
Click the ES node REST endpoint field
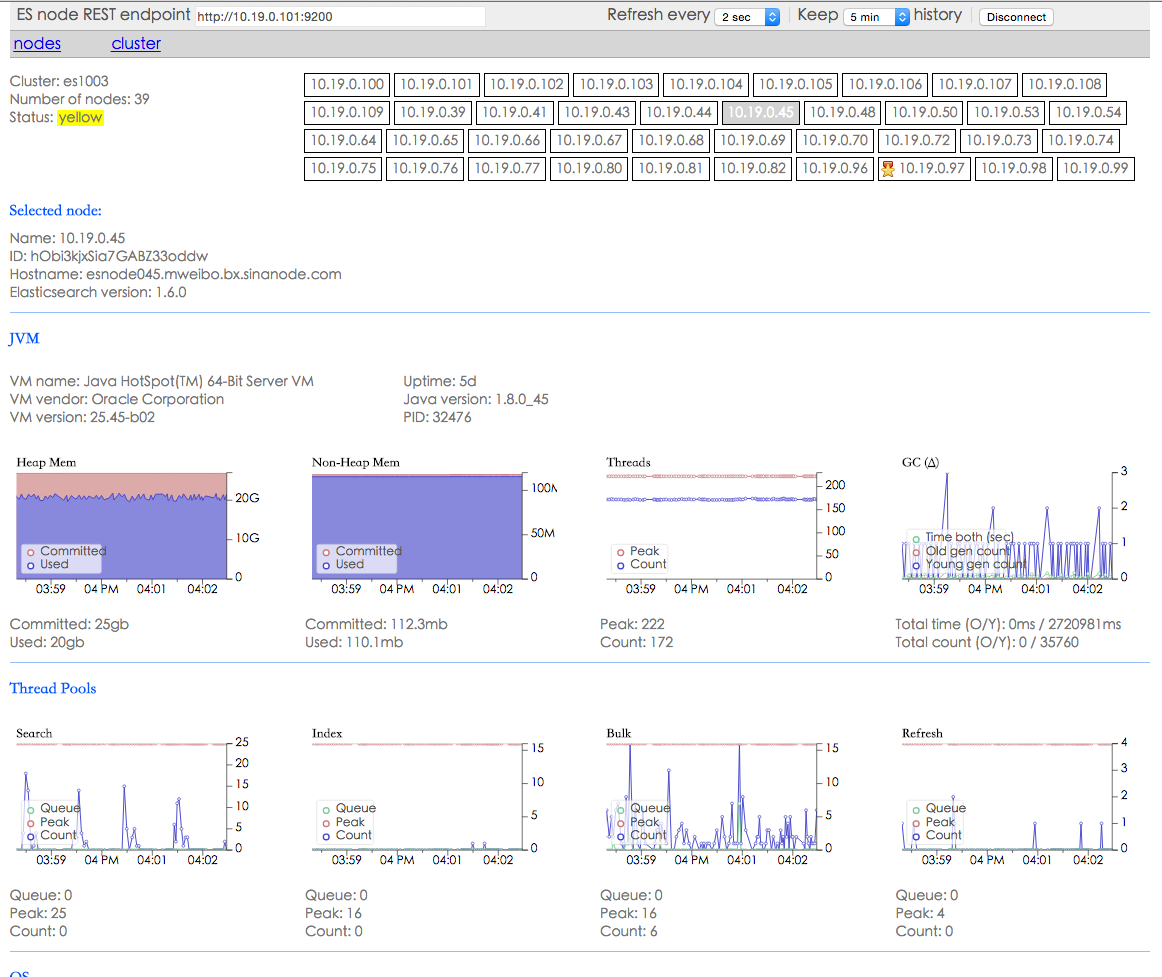(340, 17)
